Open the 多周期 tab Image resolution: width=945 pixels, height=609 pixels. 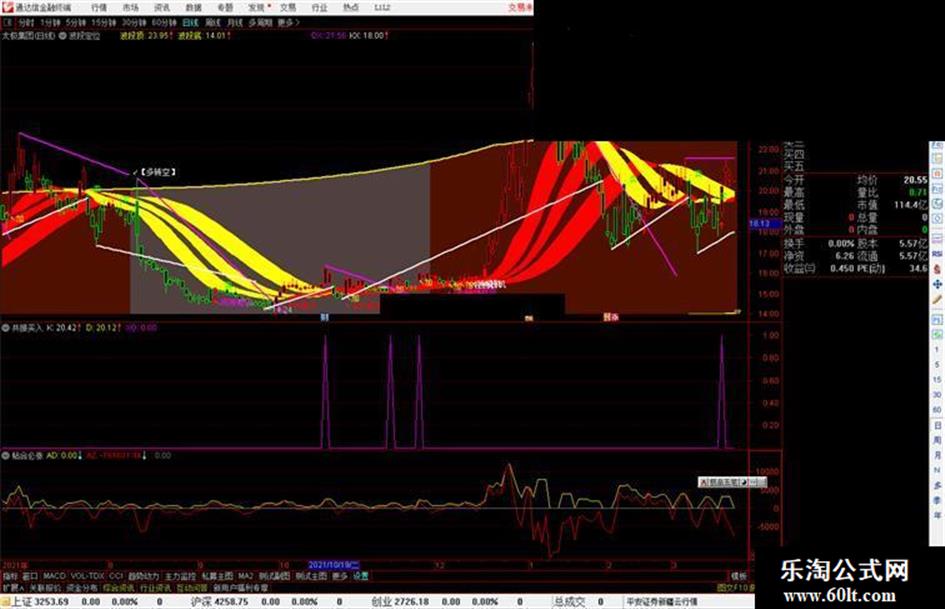coord(260,22)
